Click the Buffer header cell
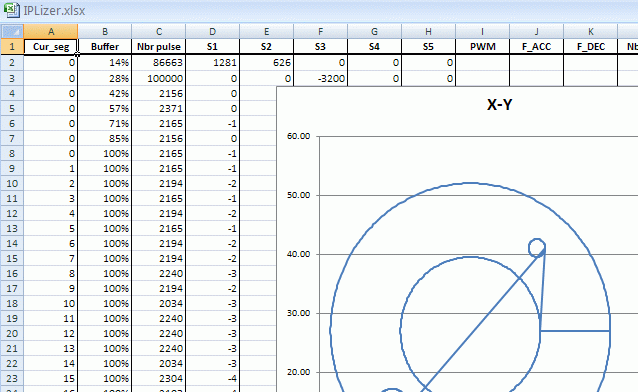 pyautogui.click(x=105, y=47)
